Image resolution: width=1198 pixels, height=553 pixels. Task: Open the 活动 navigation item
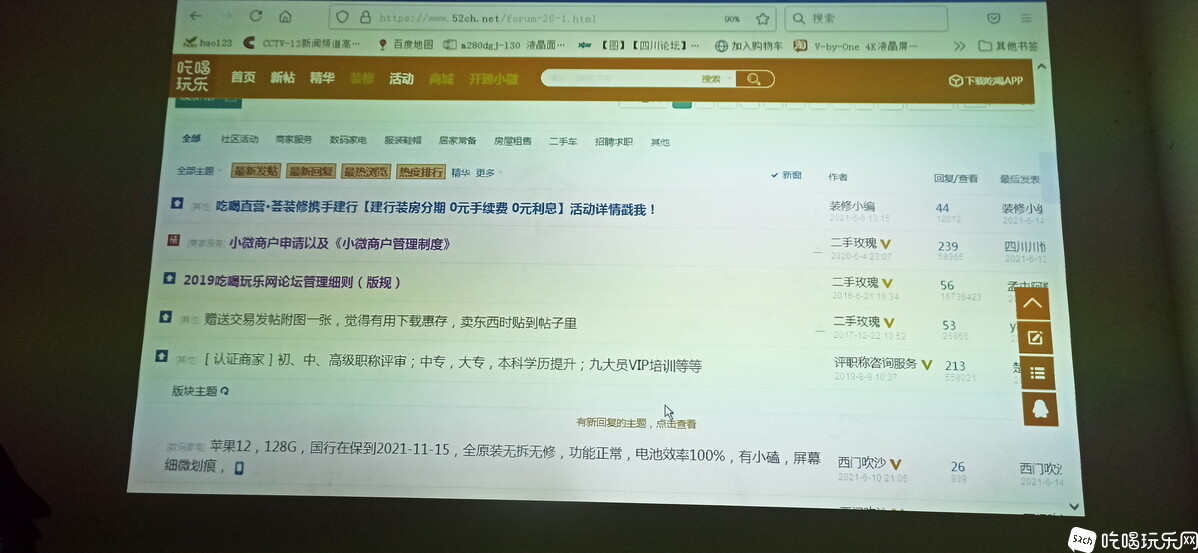coord(401,78)
